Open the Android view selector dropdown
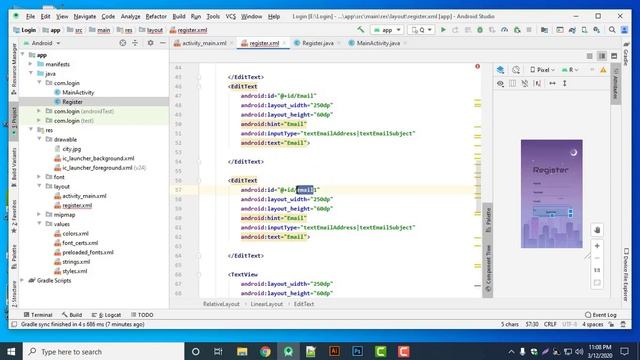Image resolution: width=640 pixels, height=360 pixels. [x=42, y=43]
